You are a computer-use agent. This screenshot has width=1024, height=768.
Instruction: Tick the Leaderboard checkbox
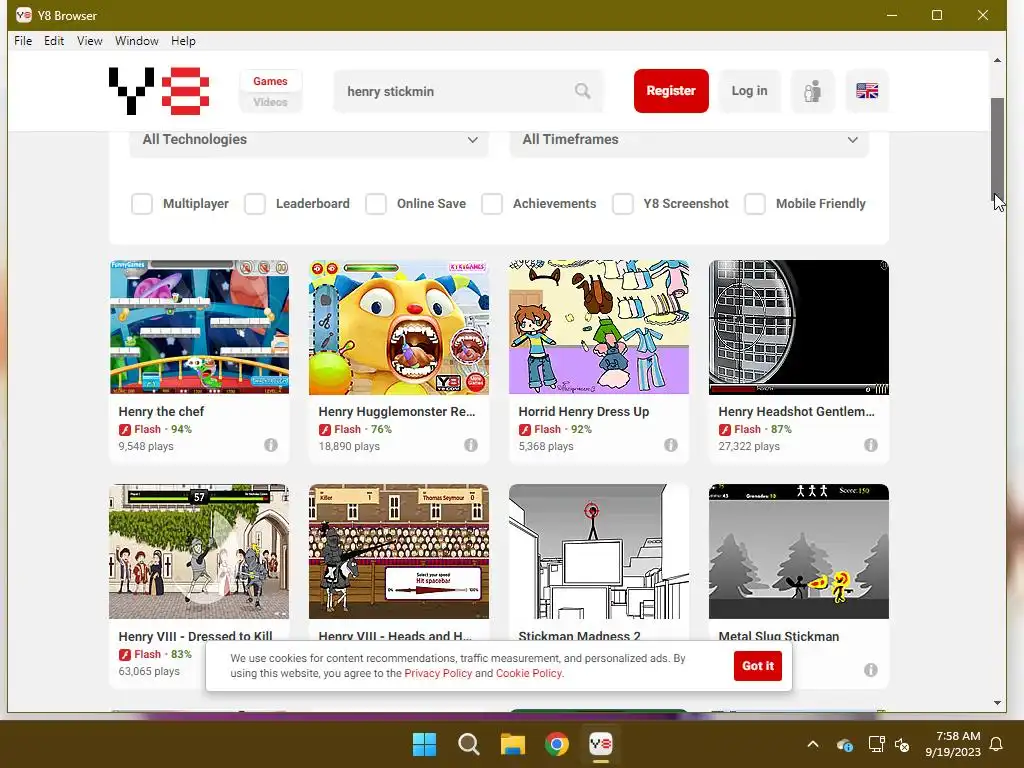coord(255,204)
